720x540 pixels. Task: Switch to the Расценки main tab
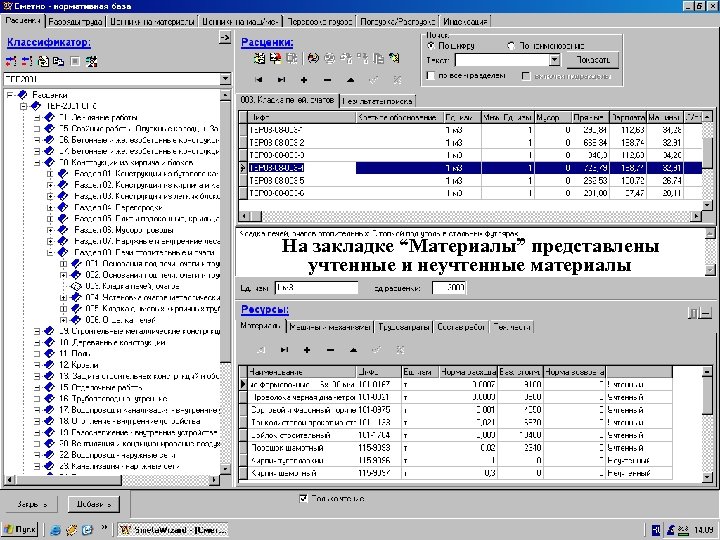point(22,21)
